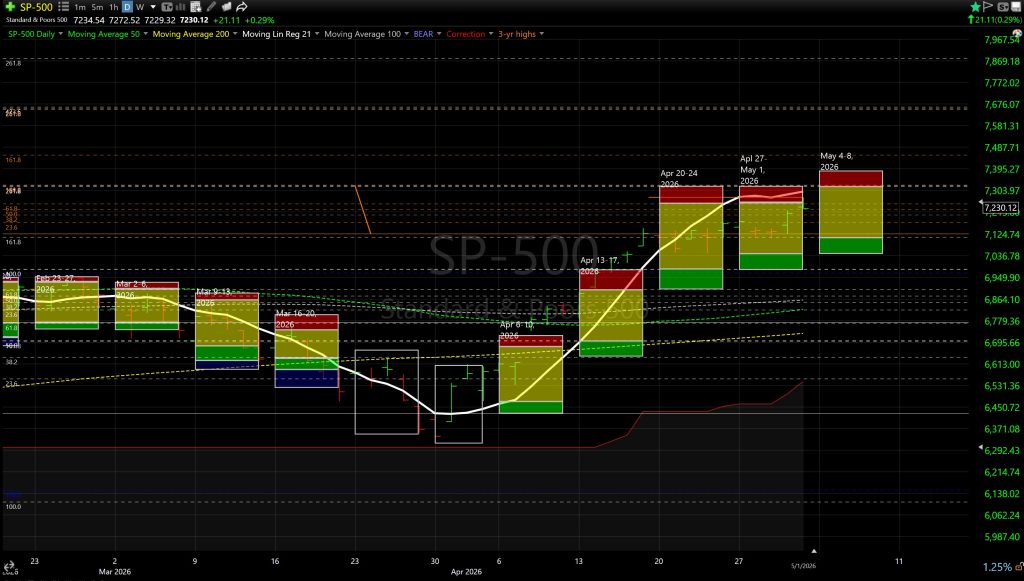Click the green plus add-symbol icon
The height and width of the screenshot is (581, 1024).
coord(10,7)
